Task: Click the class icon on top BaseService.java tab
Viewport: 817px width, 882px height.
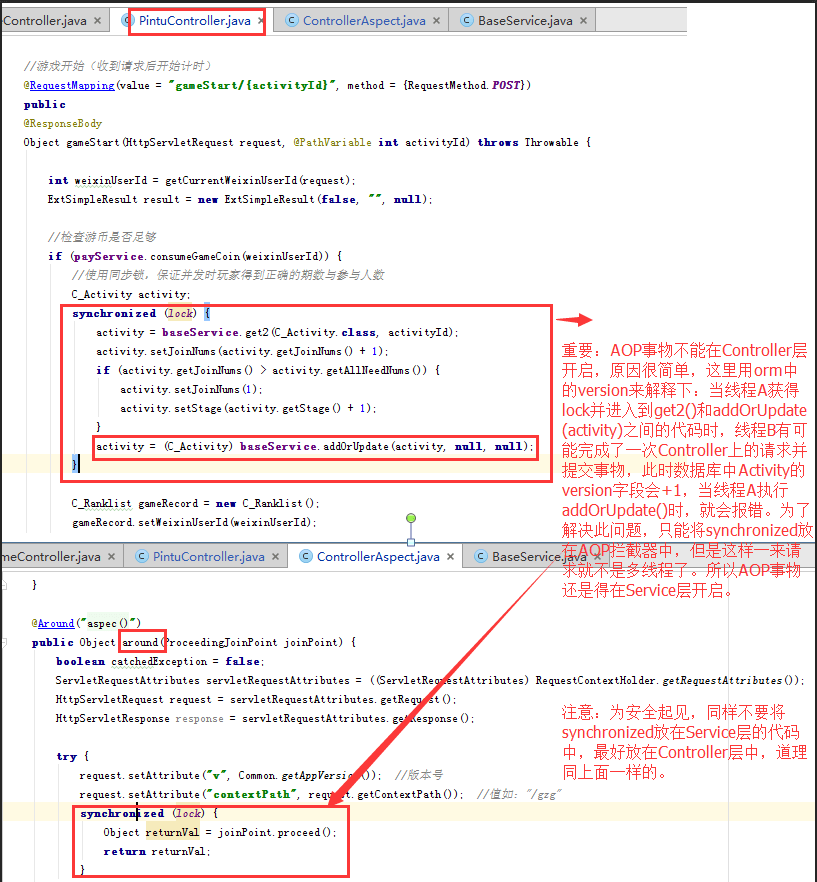Action: (466, 21)
